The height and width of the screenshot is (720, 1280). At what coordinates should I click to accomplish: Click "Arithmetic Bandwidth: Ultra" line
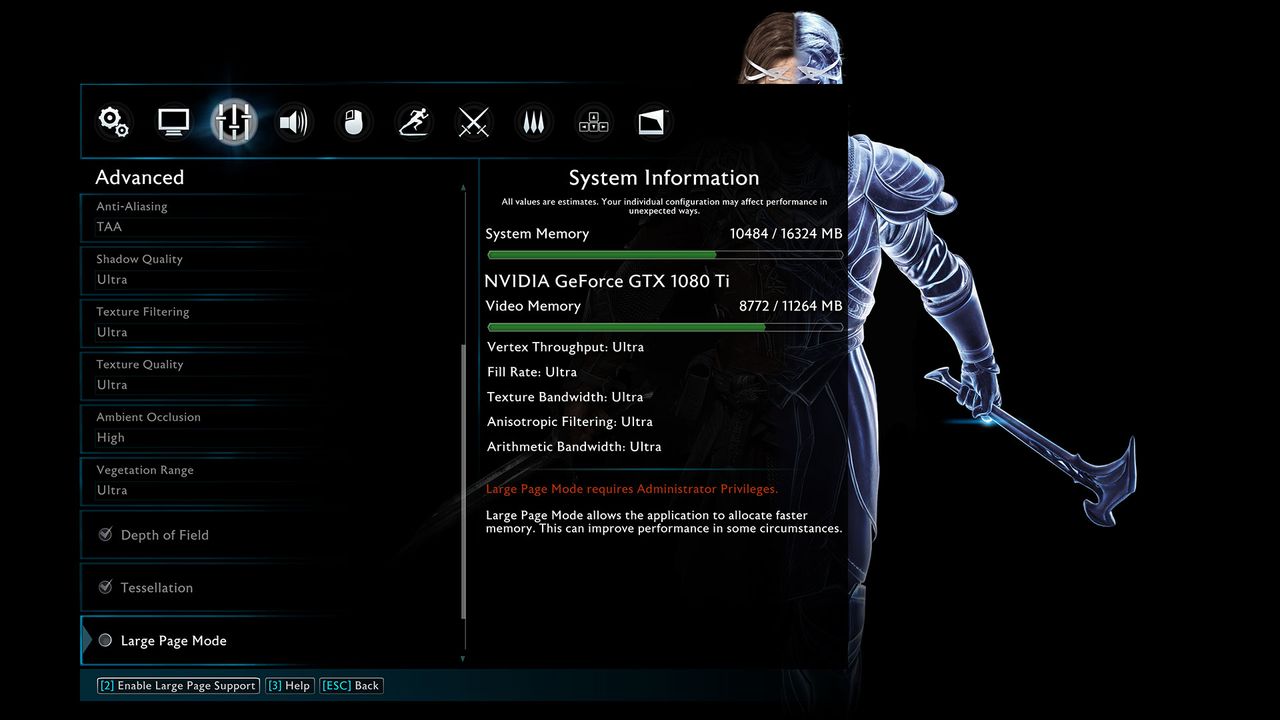[574, 447]
